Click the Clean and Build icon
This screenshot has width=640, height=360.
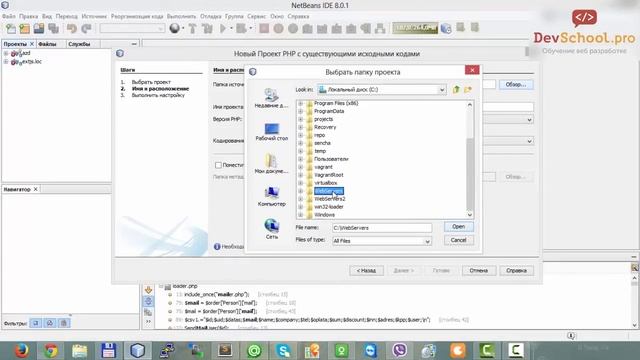(207, 29)
